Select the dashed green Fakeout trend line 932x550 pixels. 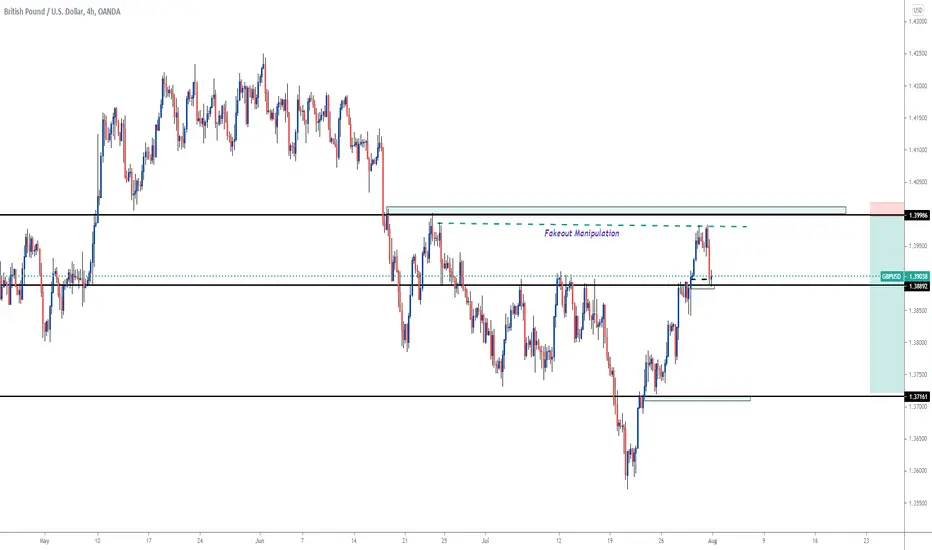[x=593, y=225]
